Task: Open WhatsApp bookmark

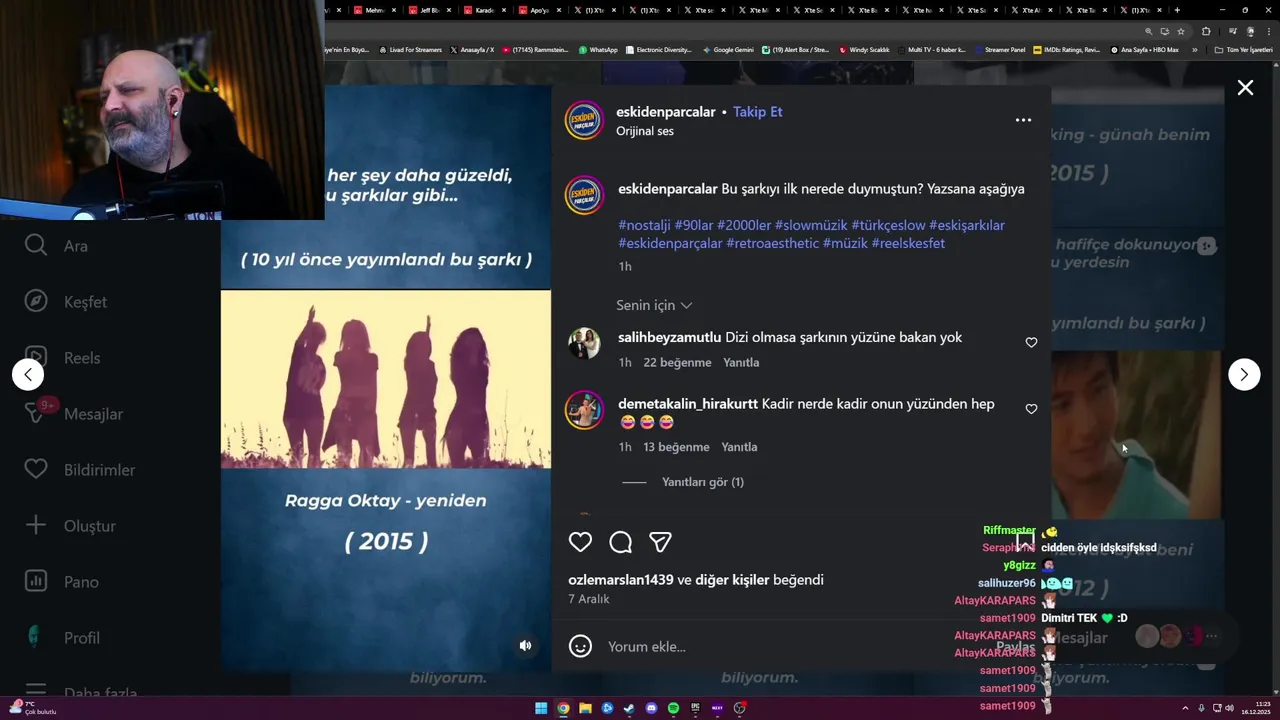Action: coord(598,49)
